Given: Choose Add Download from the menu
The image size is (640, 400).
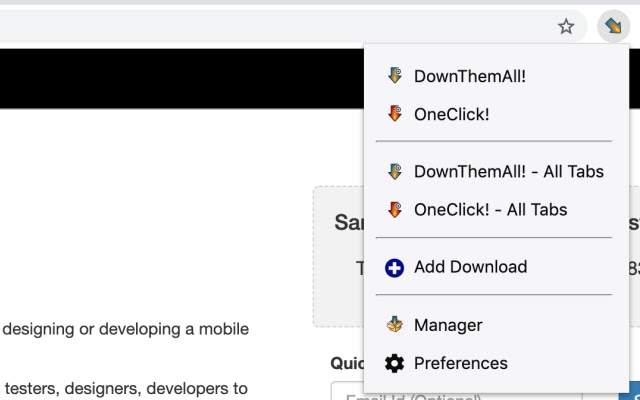Looking at the screenshot, I should (470, 268).
